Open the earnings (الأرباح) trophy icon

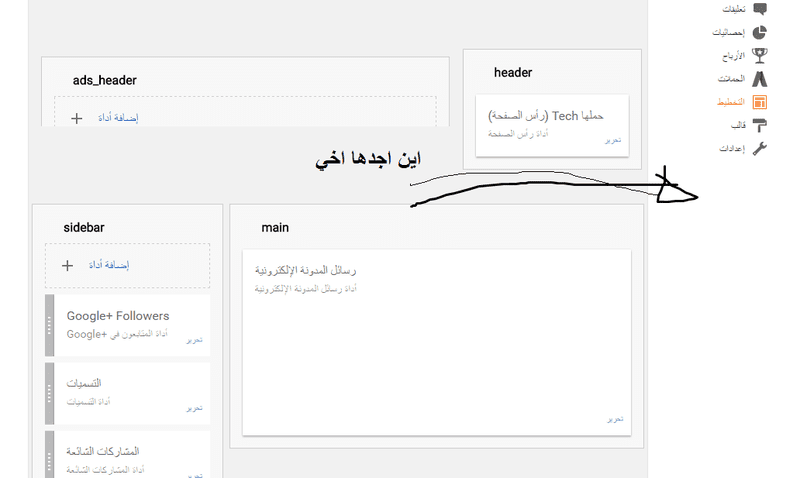[x=760, y=55]
